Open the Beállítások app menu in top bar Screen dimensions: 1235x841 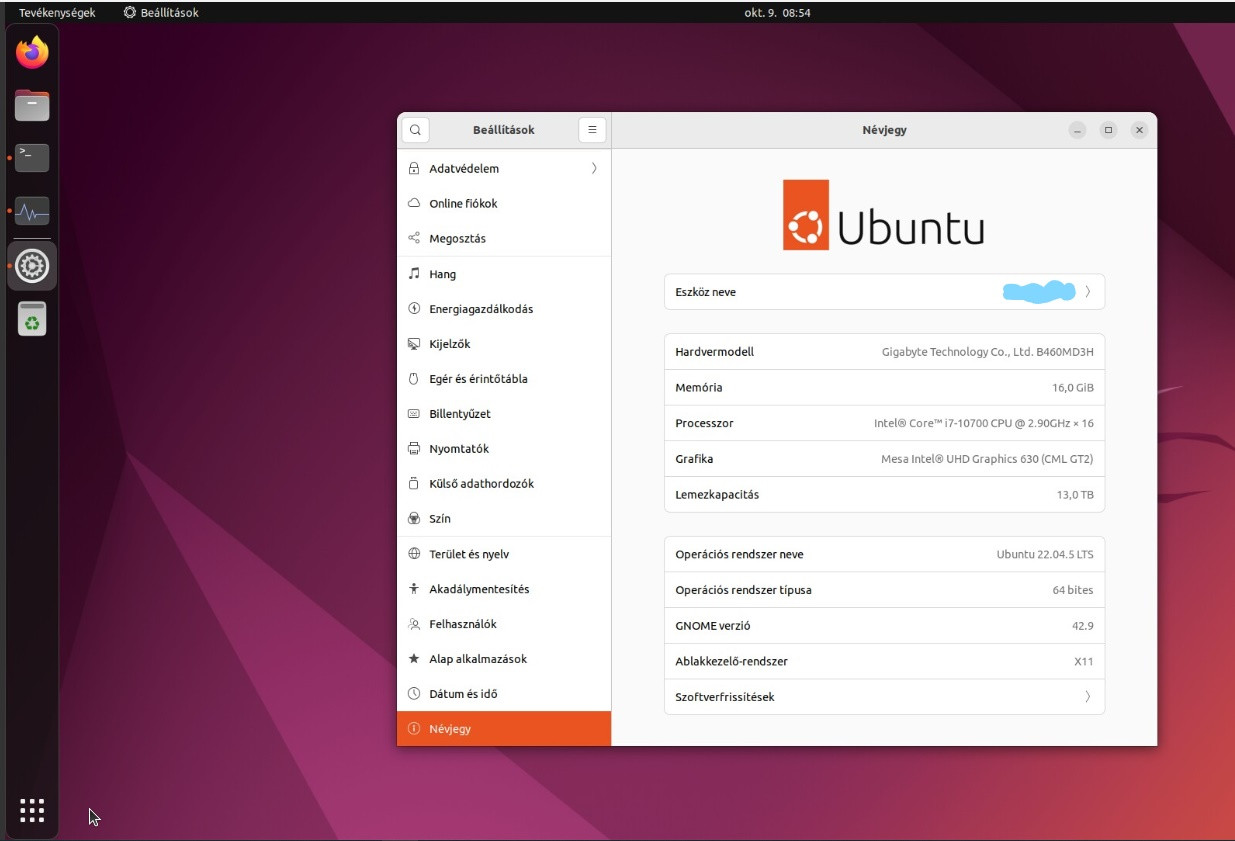pos(161,13)
